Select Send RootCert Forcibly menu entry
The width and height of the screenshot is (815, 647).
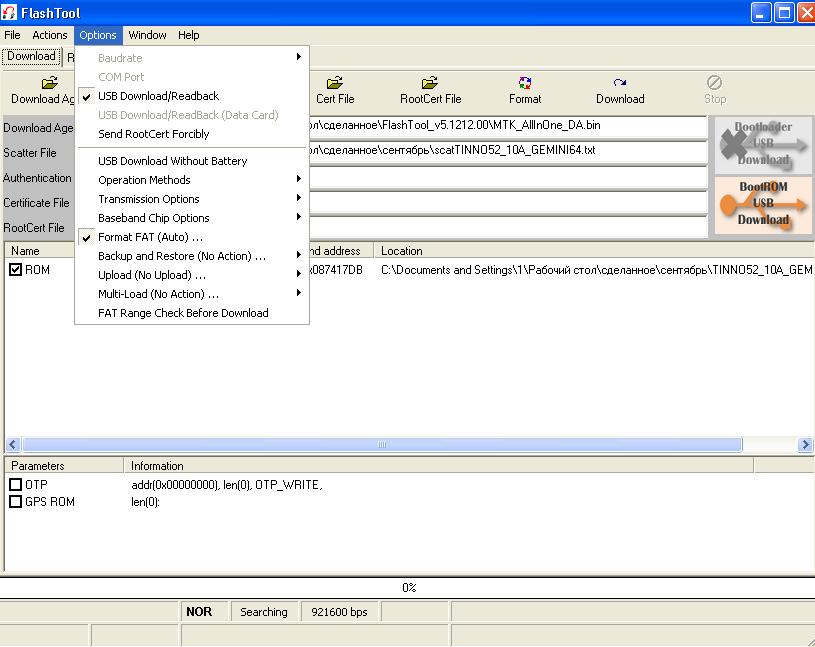click(x=192, y=134)
